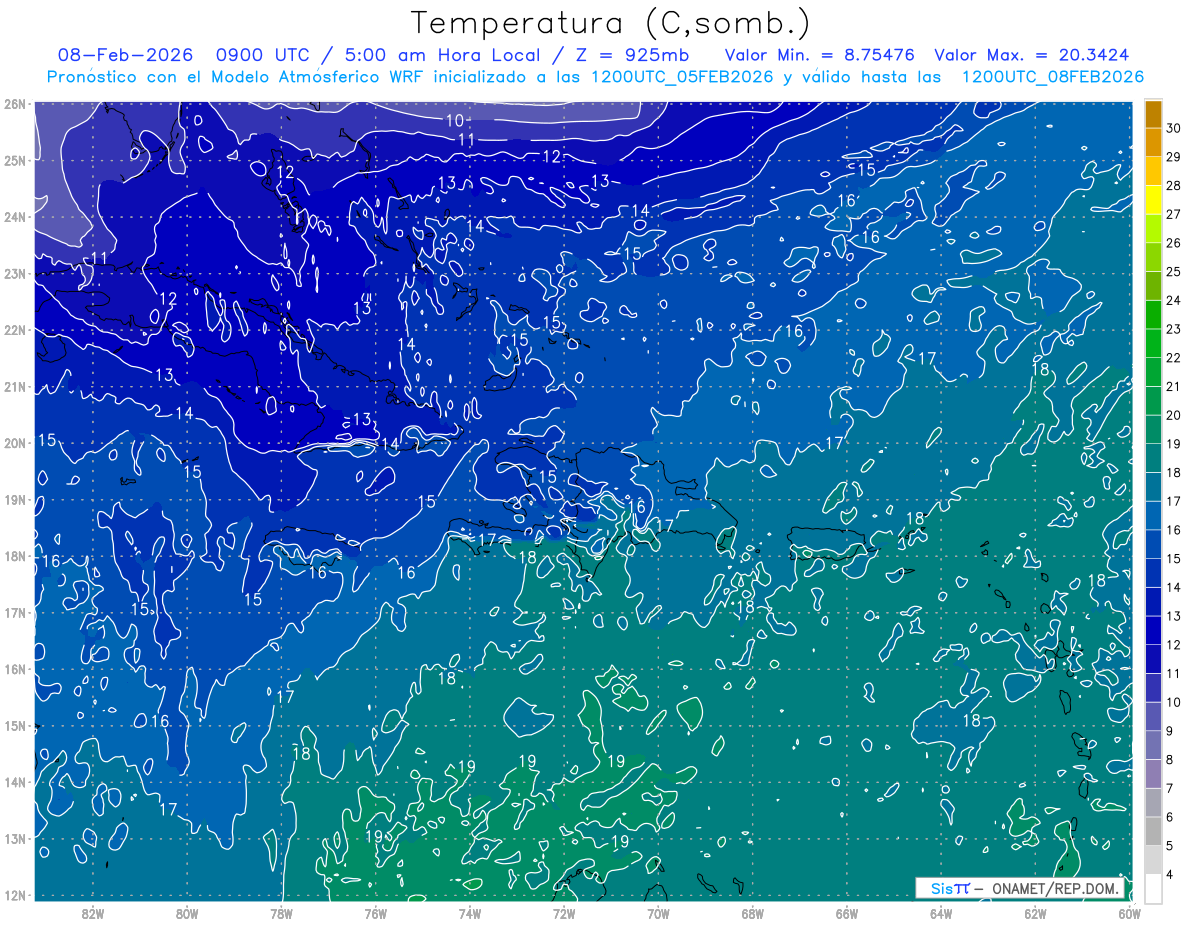1200x927 pixels.
Task: Select the latitude axis label 13N
Action: click(x=14, y=838)
